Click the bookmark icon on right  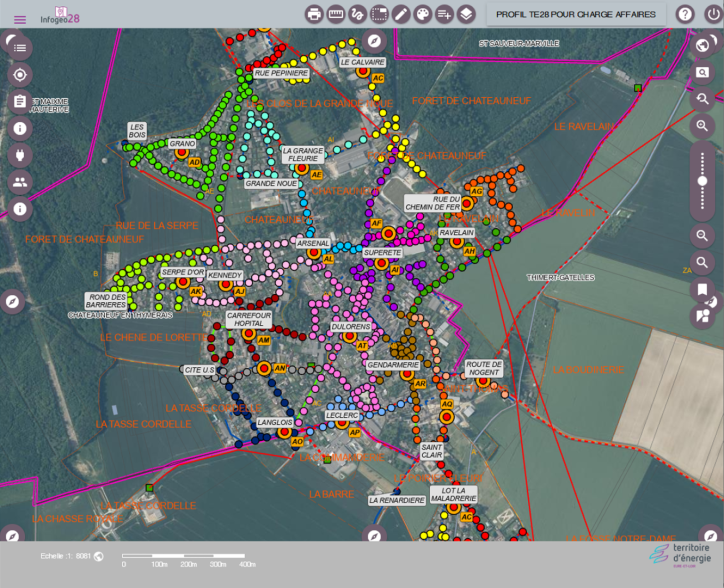click(703, 290)
